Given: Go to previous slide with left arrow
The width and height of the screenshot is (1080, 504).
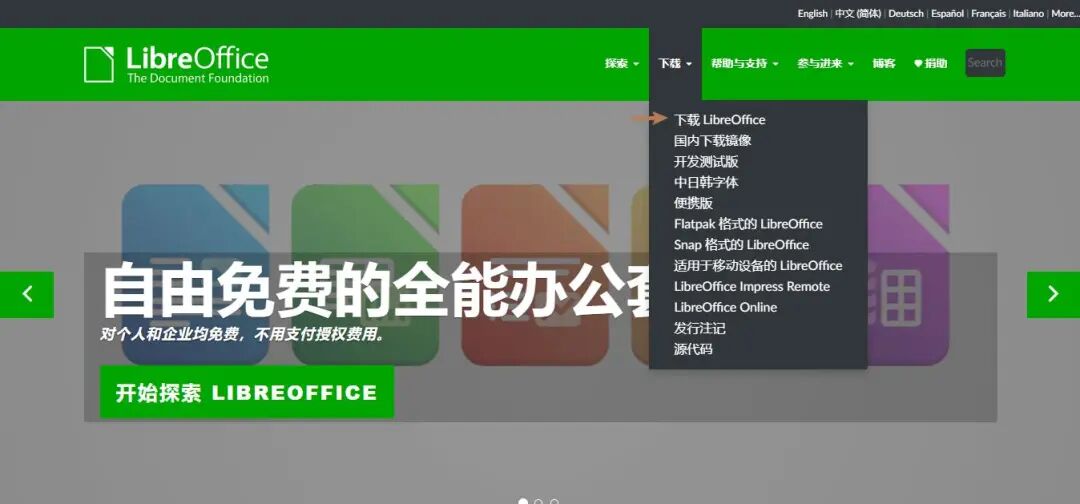Looking at the screenshot, I should (27, 295).
